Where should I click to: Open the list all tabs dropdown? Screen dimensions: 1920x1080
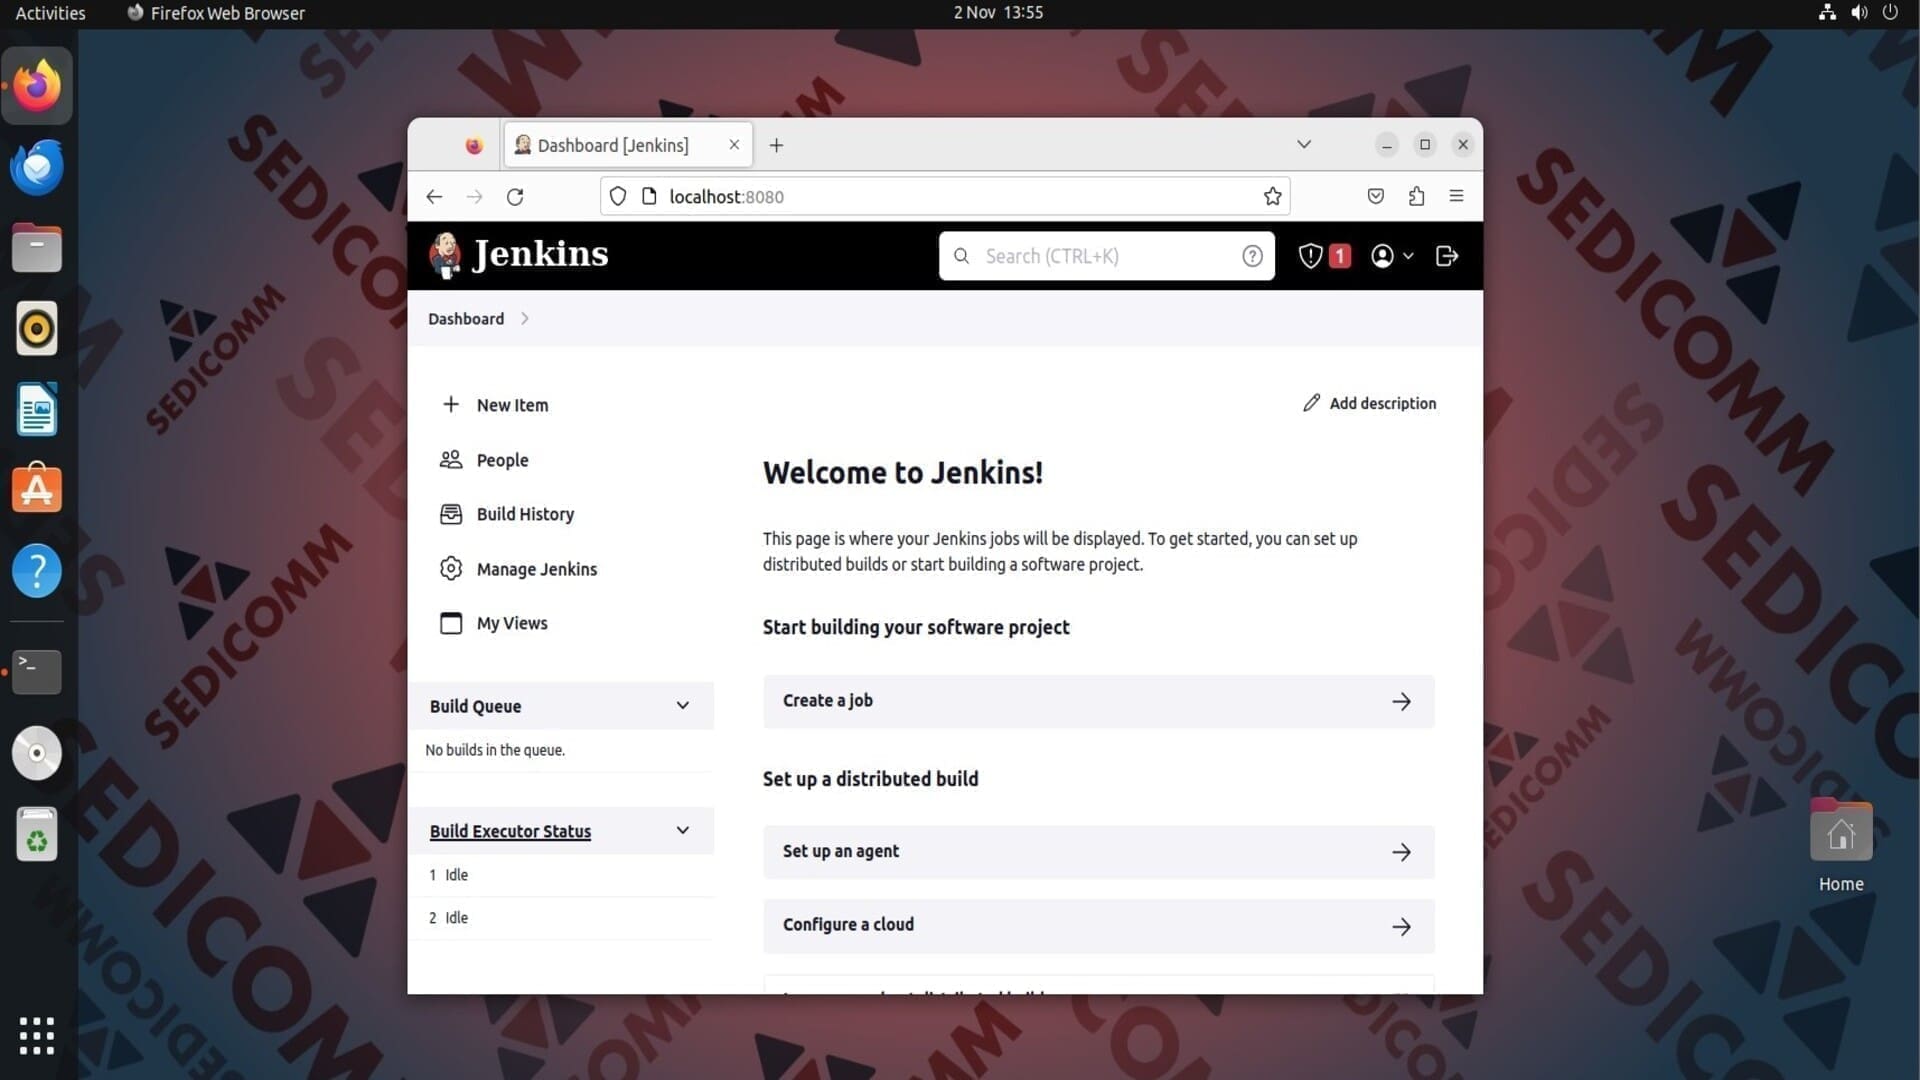pyautogui.click(x=1304, y=144)
